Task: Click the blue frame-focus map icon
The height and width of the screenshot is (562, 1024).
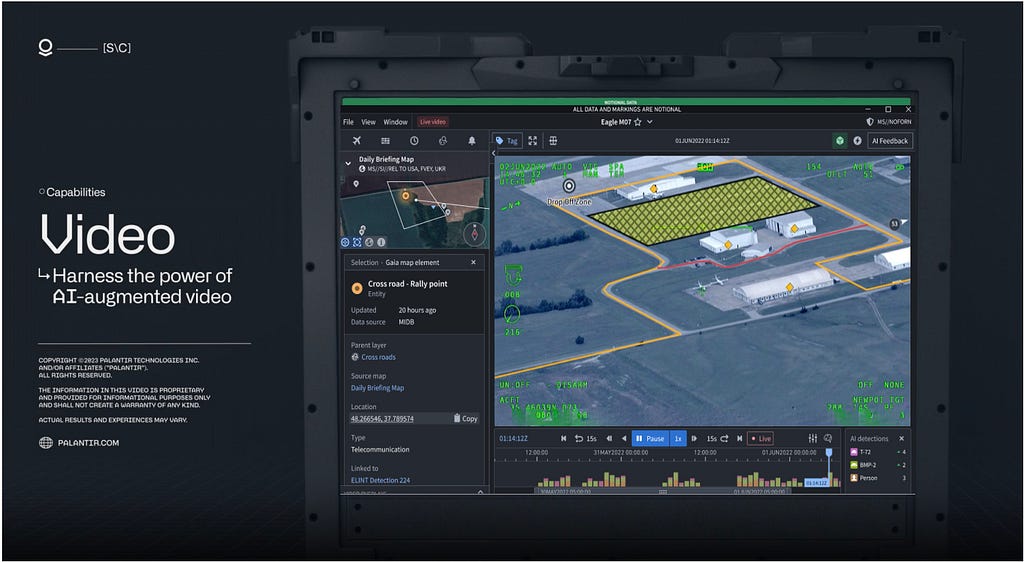Action: [x=357, y=242]
